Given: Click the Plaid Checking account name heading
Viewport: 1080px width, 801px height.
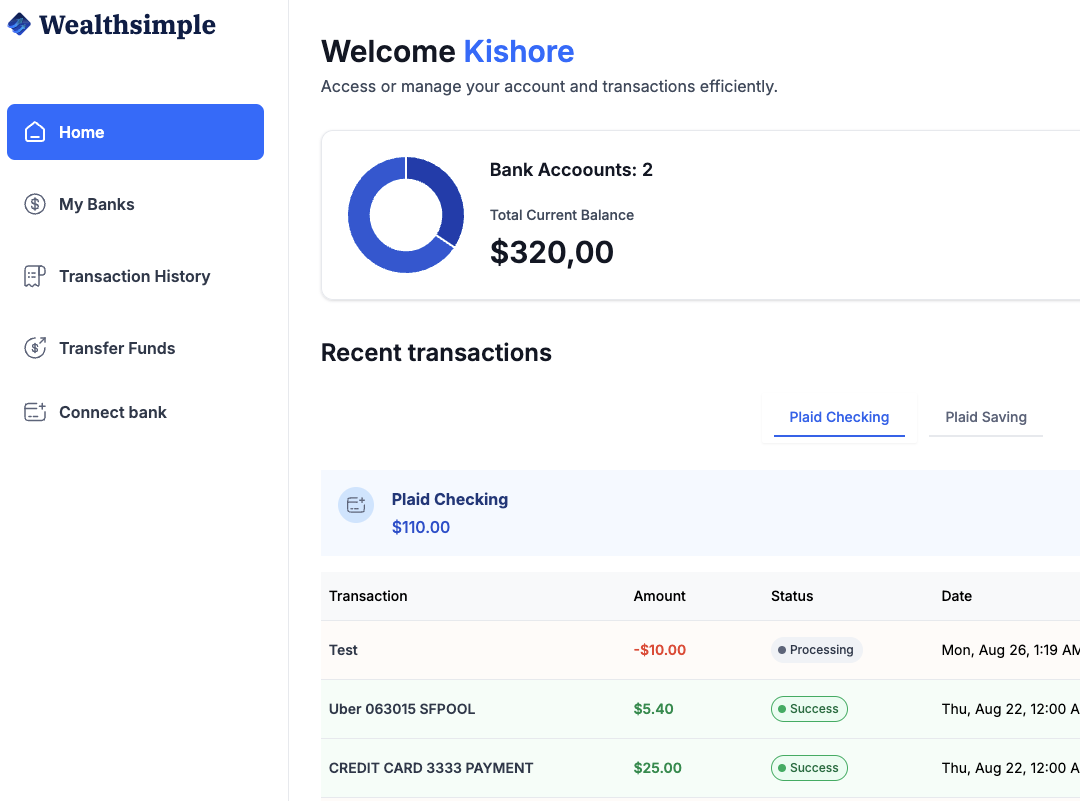Looking at the screenshot, I should point(450,499).
